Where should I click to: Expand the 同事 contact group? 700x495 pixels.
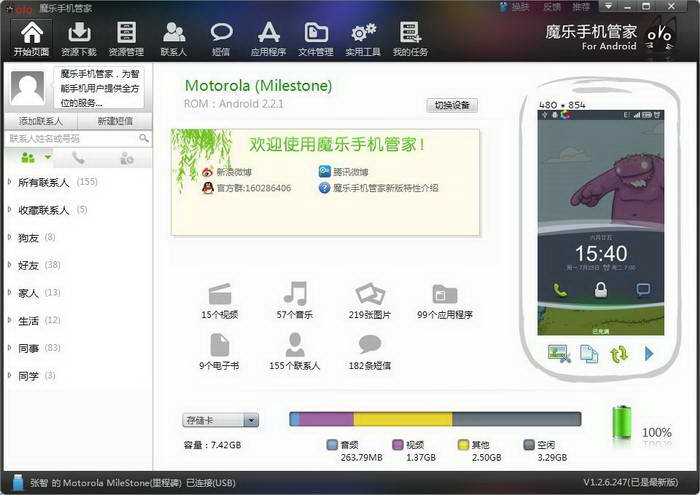[28, 348]
